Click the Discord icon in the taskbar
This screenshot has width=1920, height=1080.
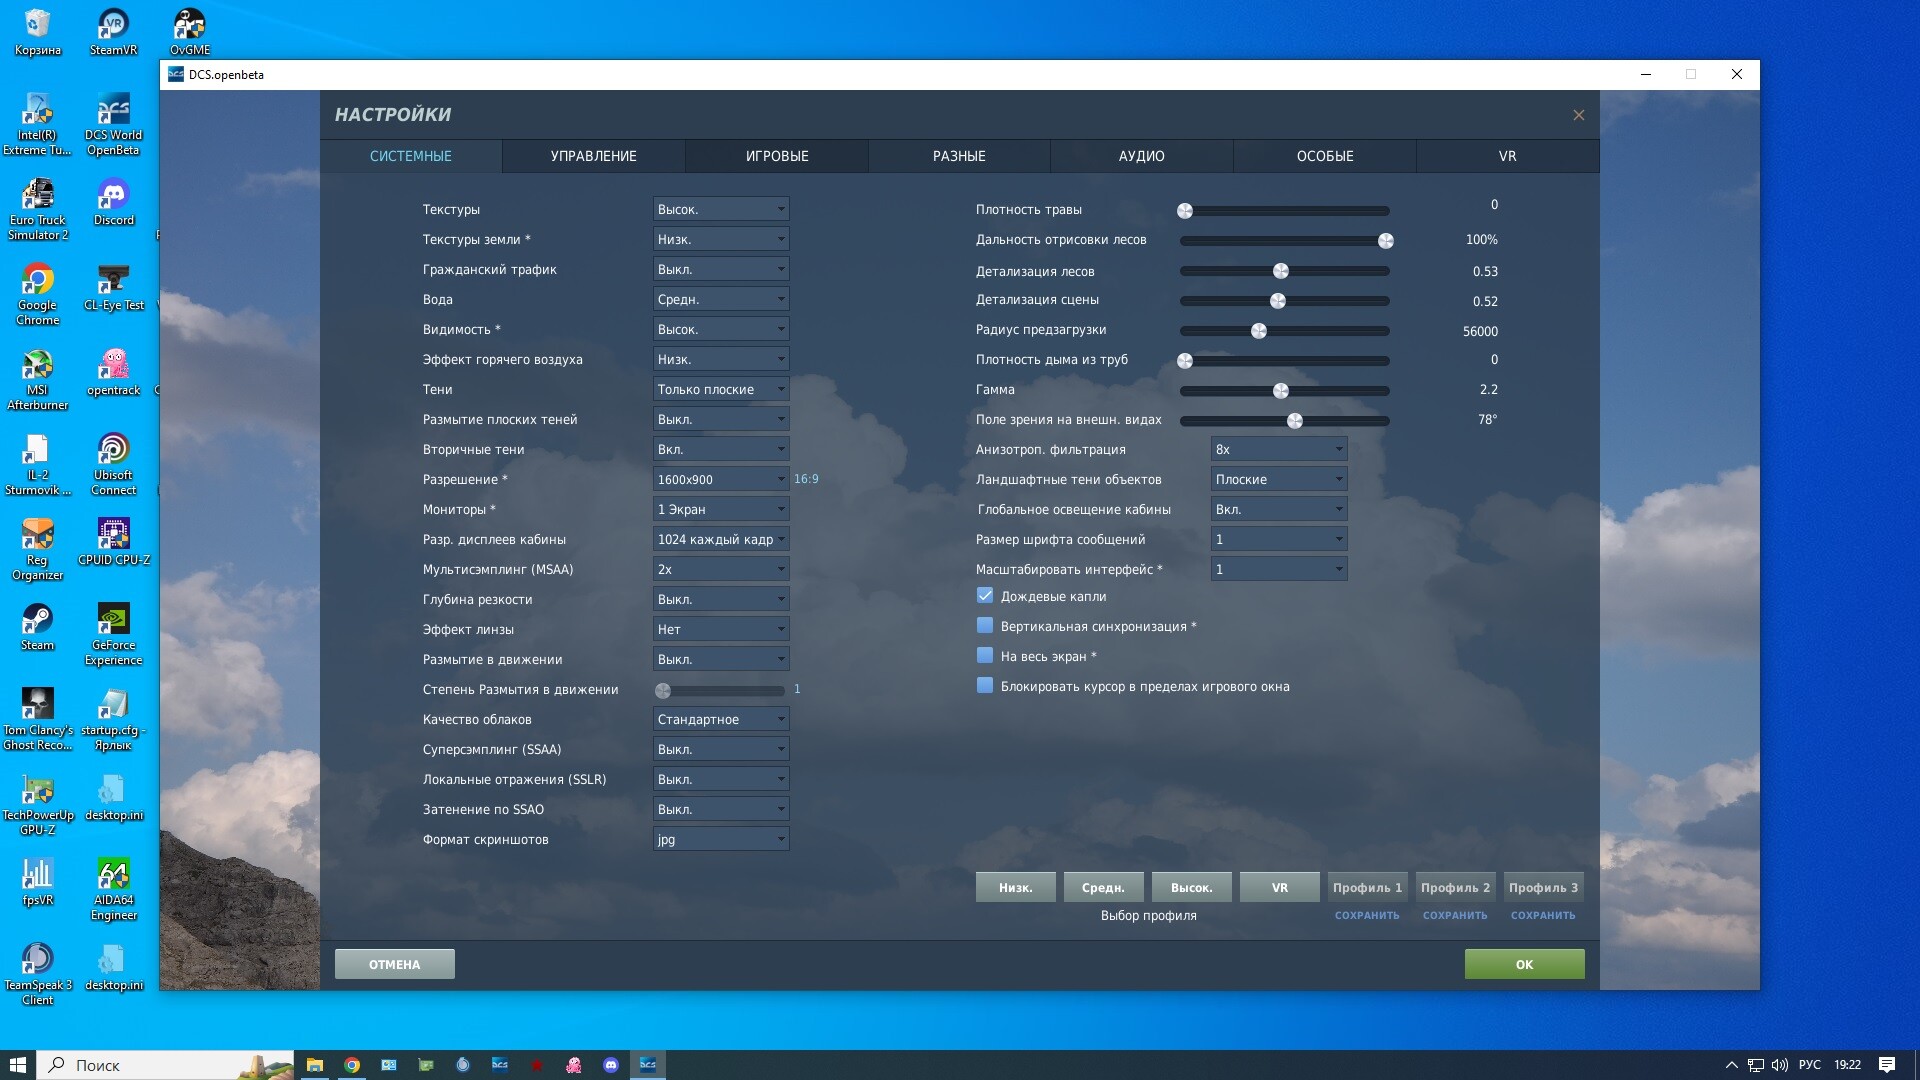pyautogui.click(x=611, y=1065)
